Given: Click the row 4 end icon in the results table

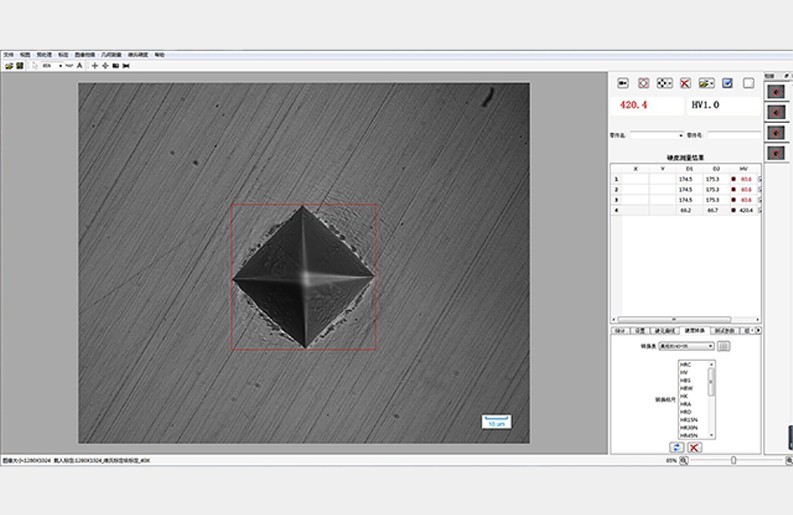Looking at the screenshot, I should point(760,210).
